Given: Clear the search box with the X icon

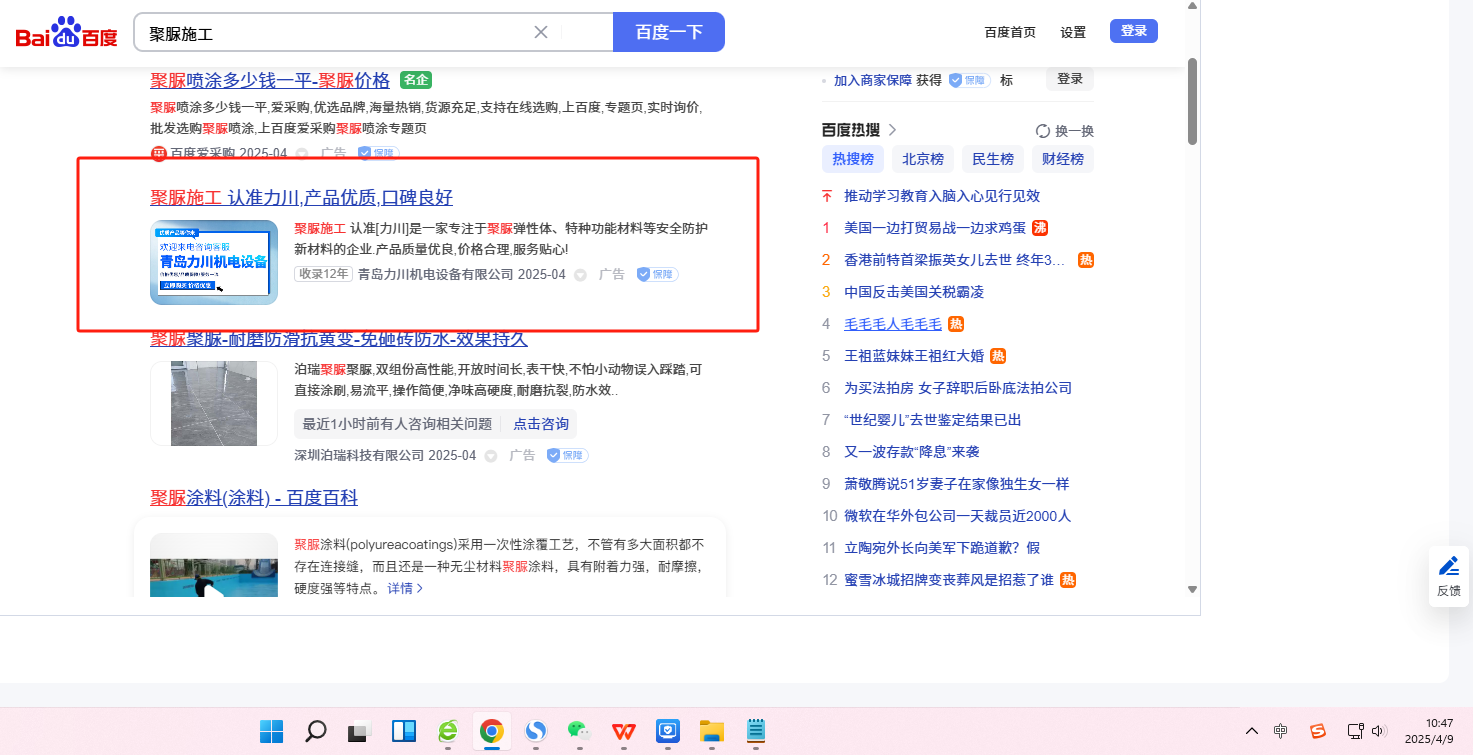Looking at the screenshot, I should (541, 32).
